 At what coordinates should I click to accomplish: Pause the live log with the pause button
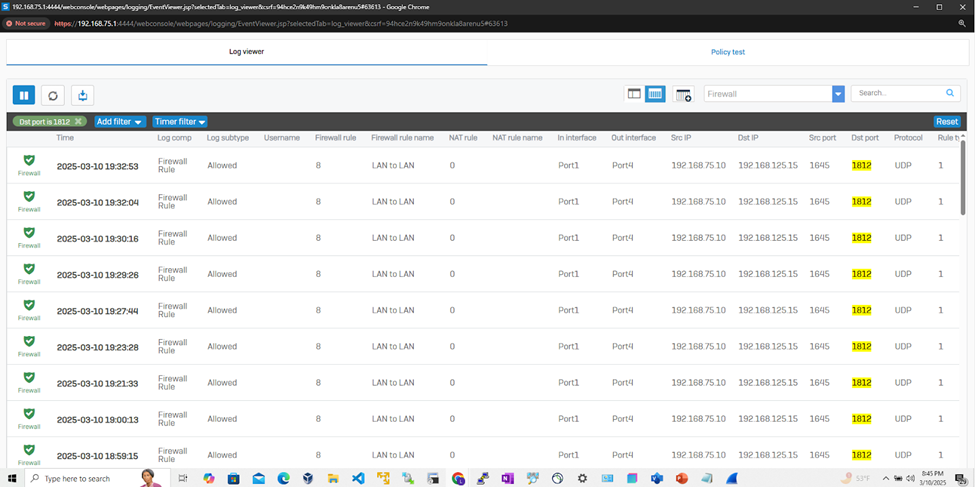coord(24,95)
